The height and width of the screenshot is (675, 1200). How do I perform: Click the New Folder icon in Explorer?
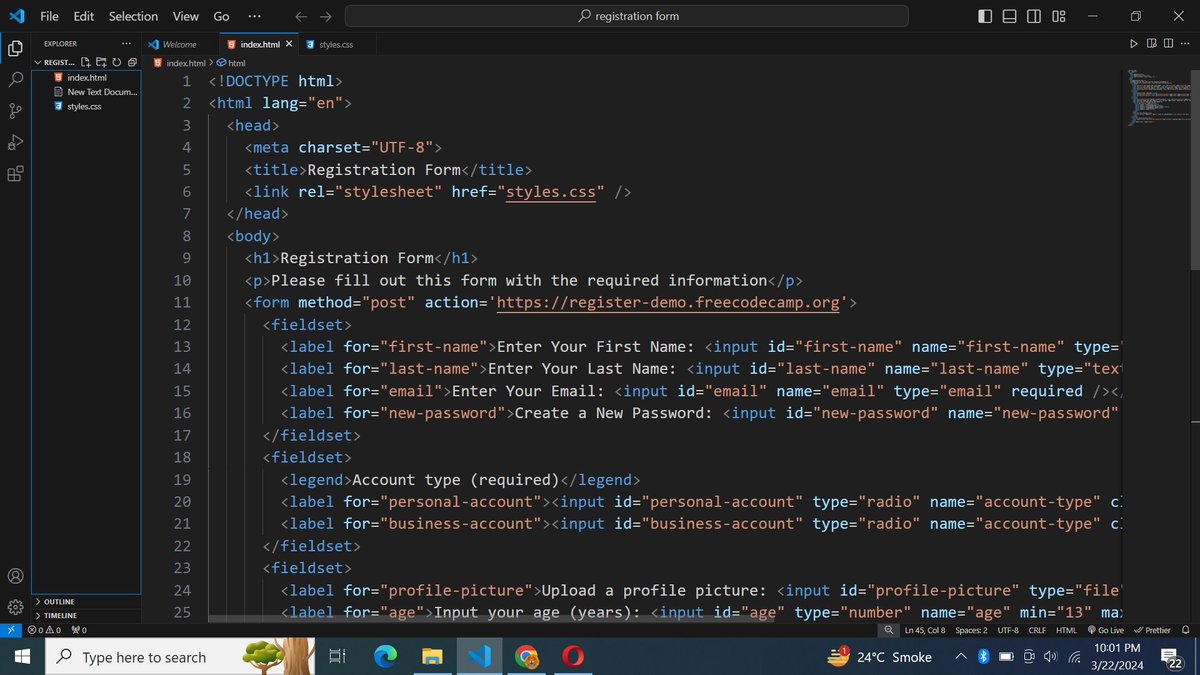pyautogui.click(x=102, y=62)
